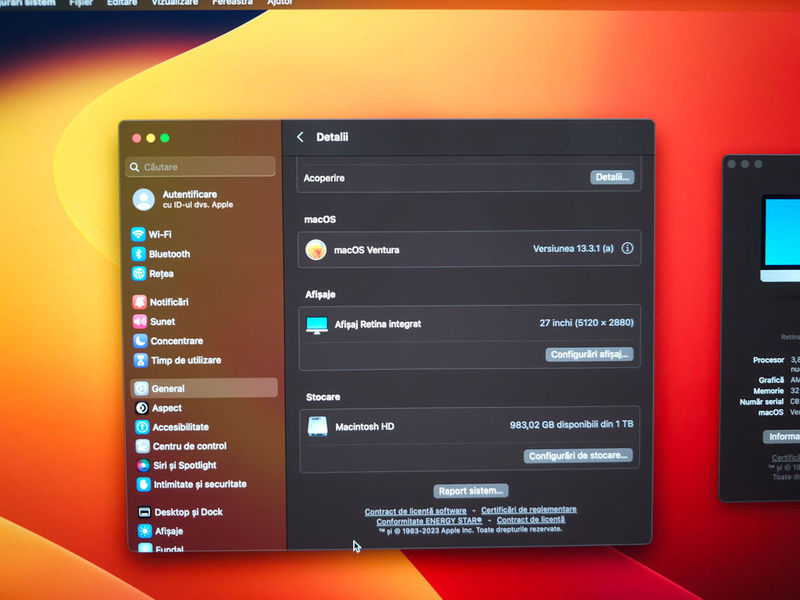Viewport: 800px width, 600px height.
Task: Open Afișaje in the sidebar
Action: 160,531
